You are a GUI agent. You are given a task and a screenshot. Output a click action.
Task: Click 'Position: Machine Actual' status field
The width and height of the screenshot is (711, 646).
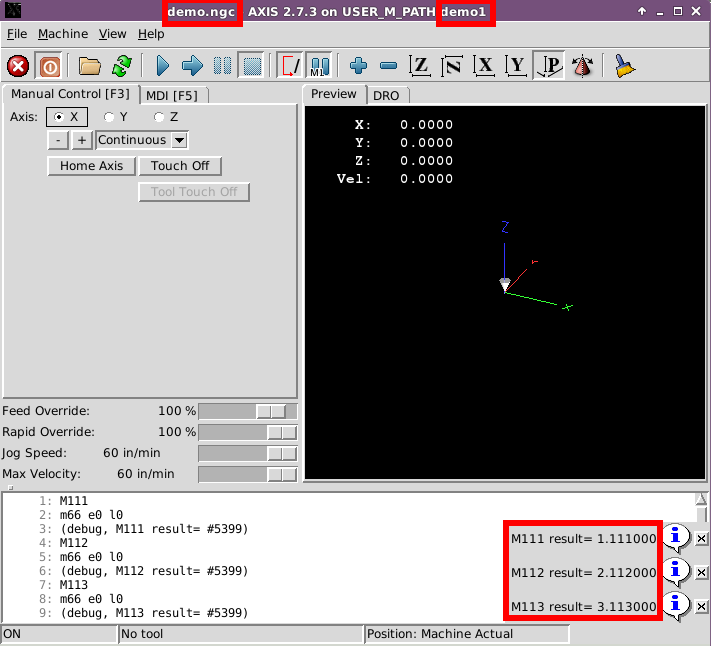click(x=467, y=634)
